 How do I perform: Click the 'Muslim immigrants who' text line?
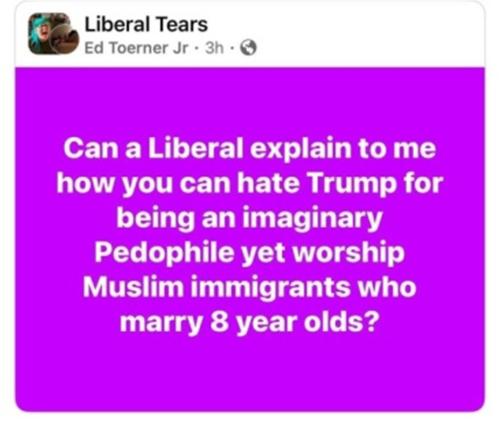(x=249, y=287)
